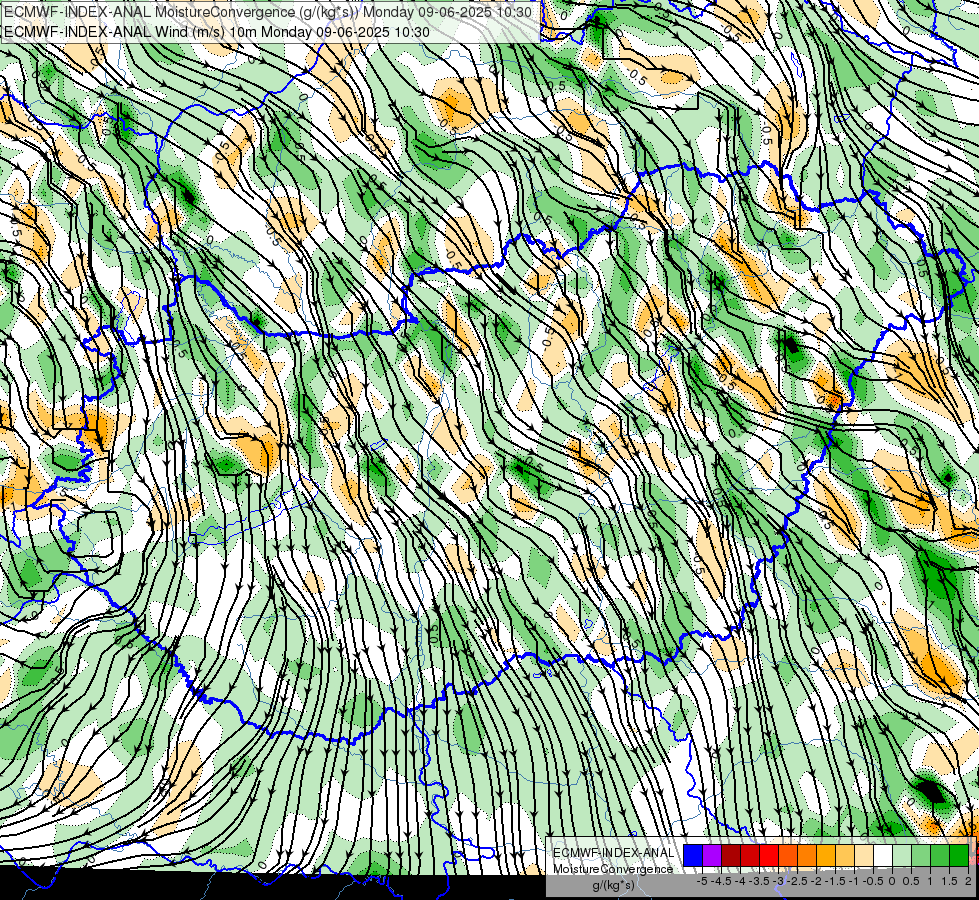Choose legend swatch between 0 and 0.5
Image resolution: width=979 pixels, height=900 pixels.
coord(902,856)
